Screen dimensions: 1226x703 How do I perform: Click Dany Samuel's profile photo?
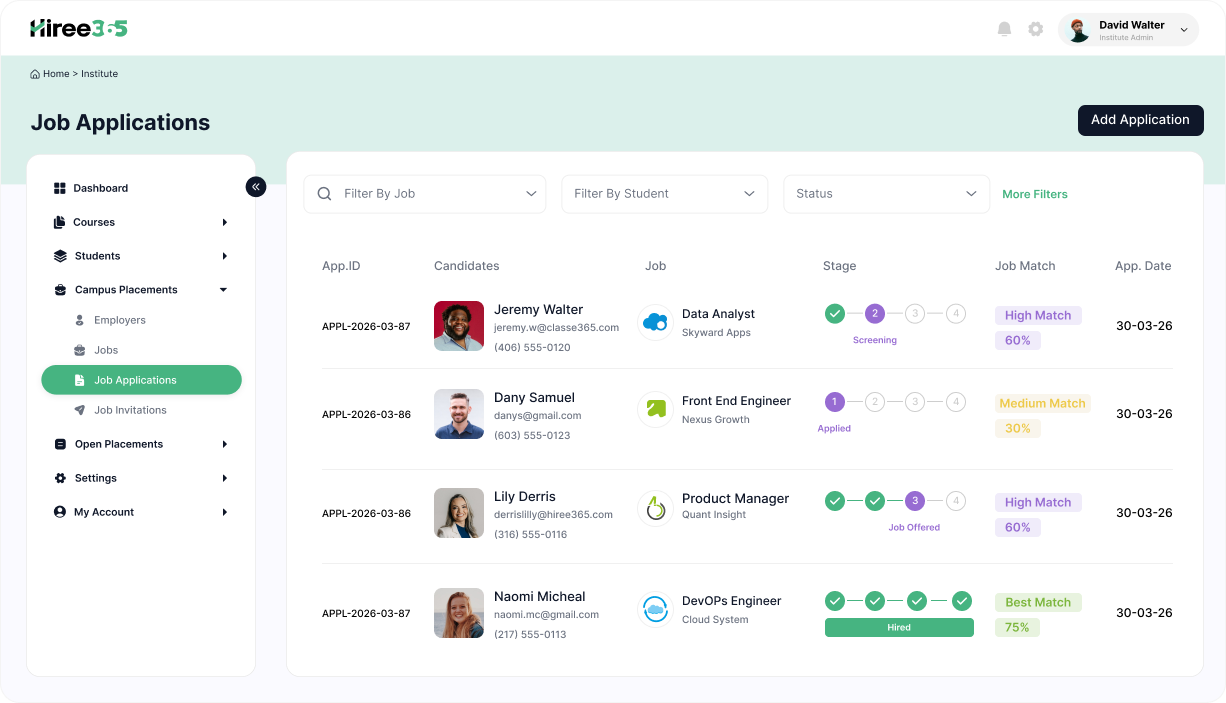(x=459, y=414)
